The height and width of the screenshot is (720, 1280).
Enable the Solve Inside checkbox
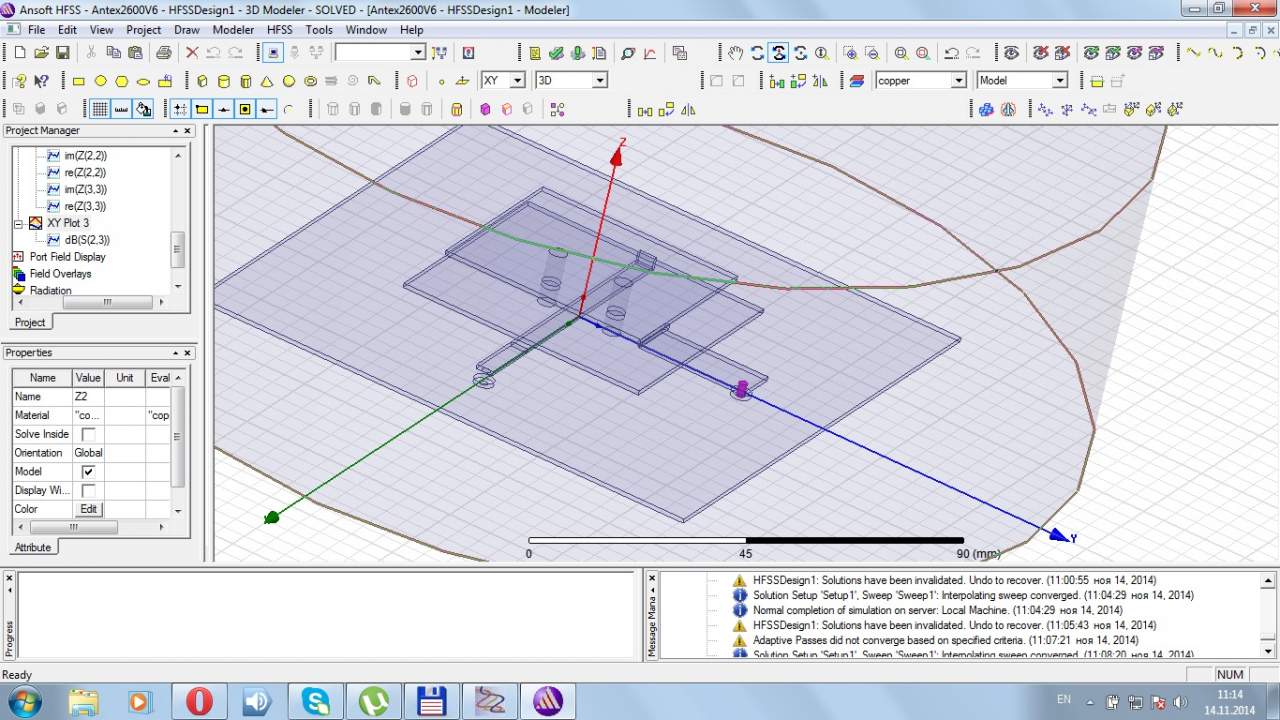(x=88, y=434)
